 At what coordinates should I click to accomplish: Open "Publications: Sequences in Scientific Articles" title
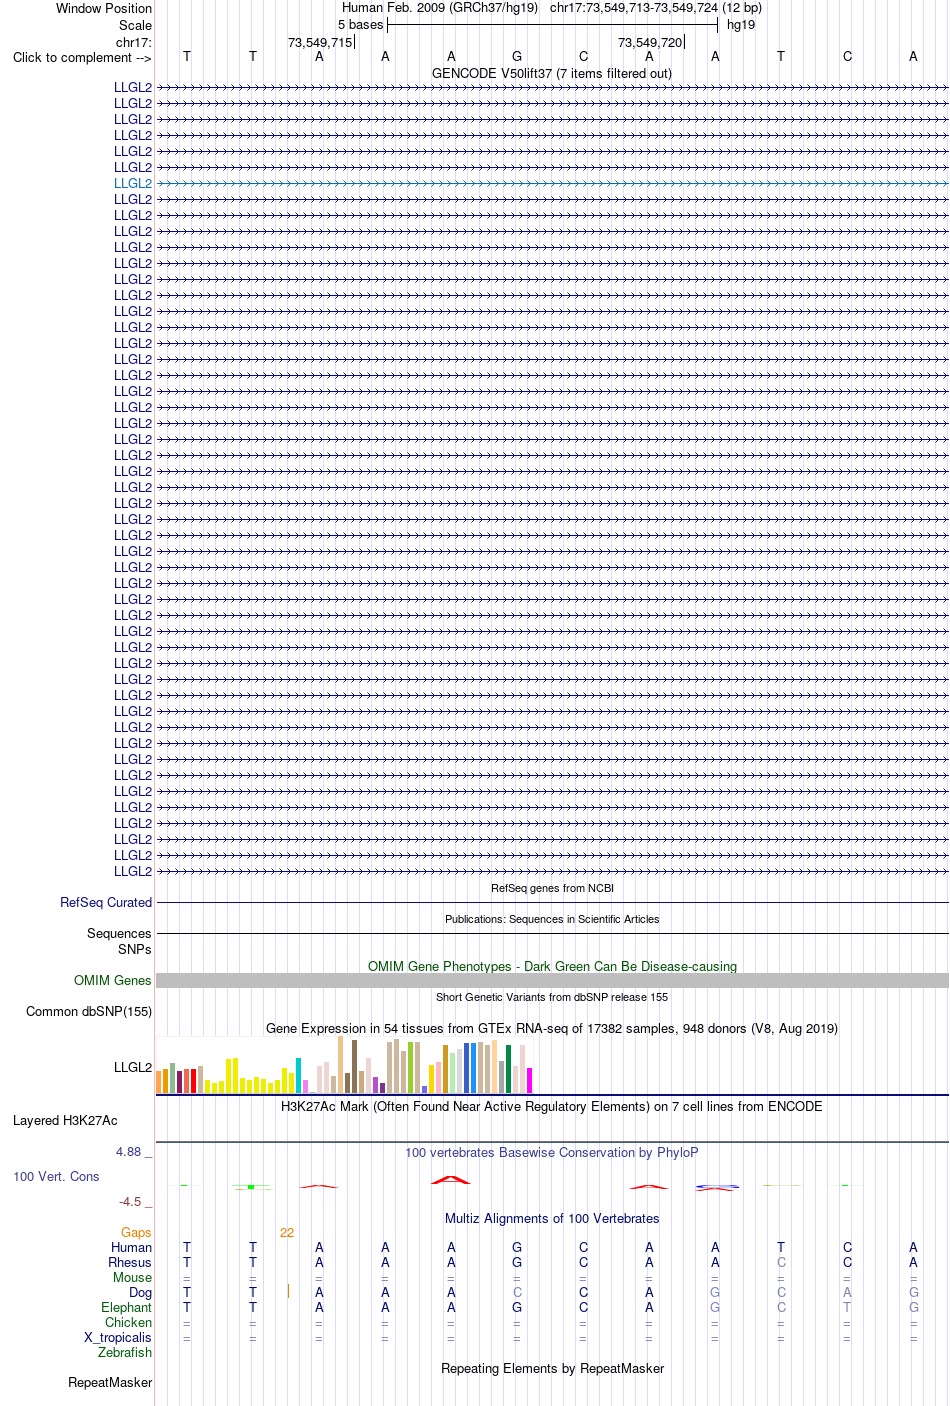click(552, 919)
